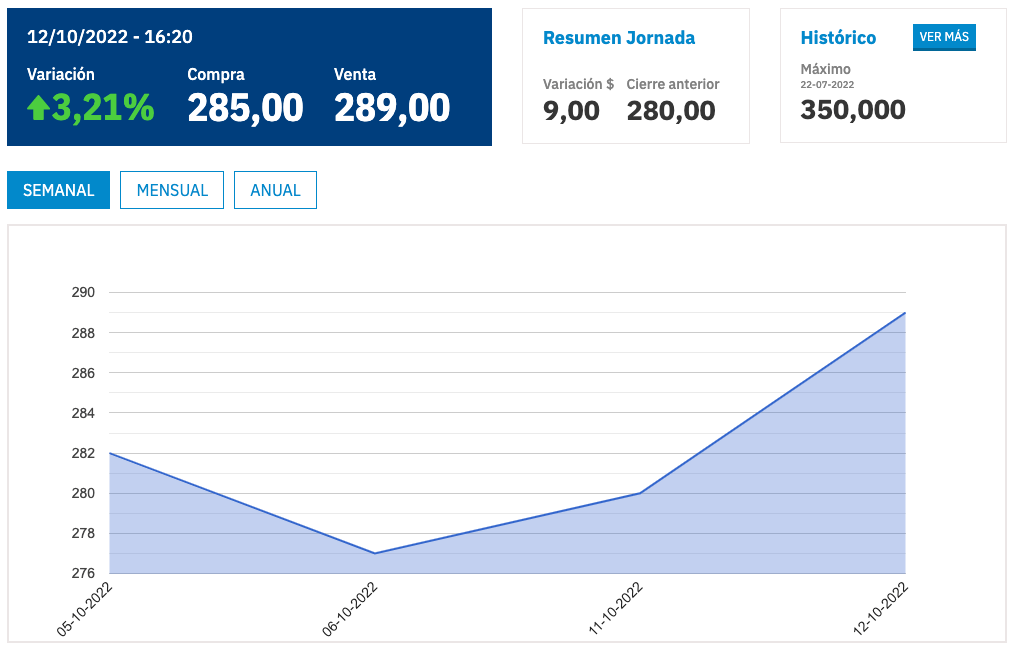Click the chart point at 11-10-2022
Image resolution: width=1015 pixels, height=652 pixels.
click(640, 493)
